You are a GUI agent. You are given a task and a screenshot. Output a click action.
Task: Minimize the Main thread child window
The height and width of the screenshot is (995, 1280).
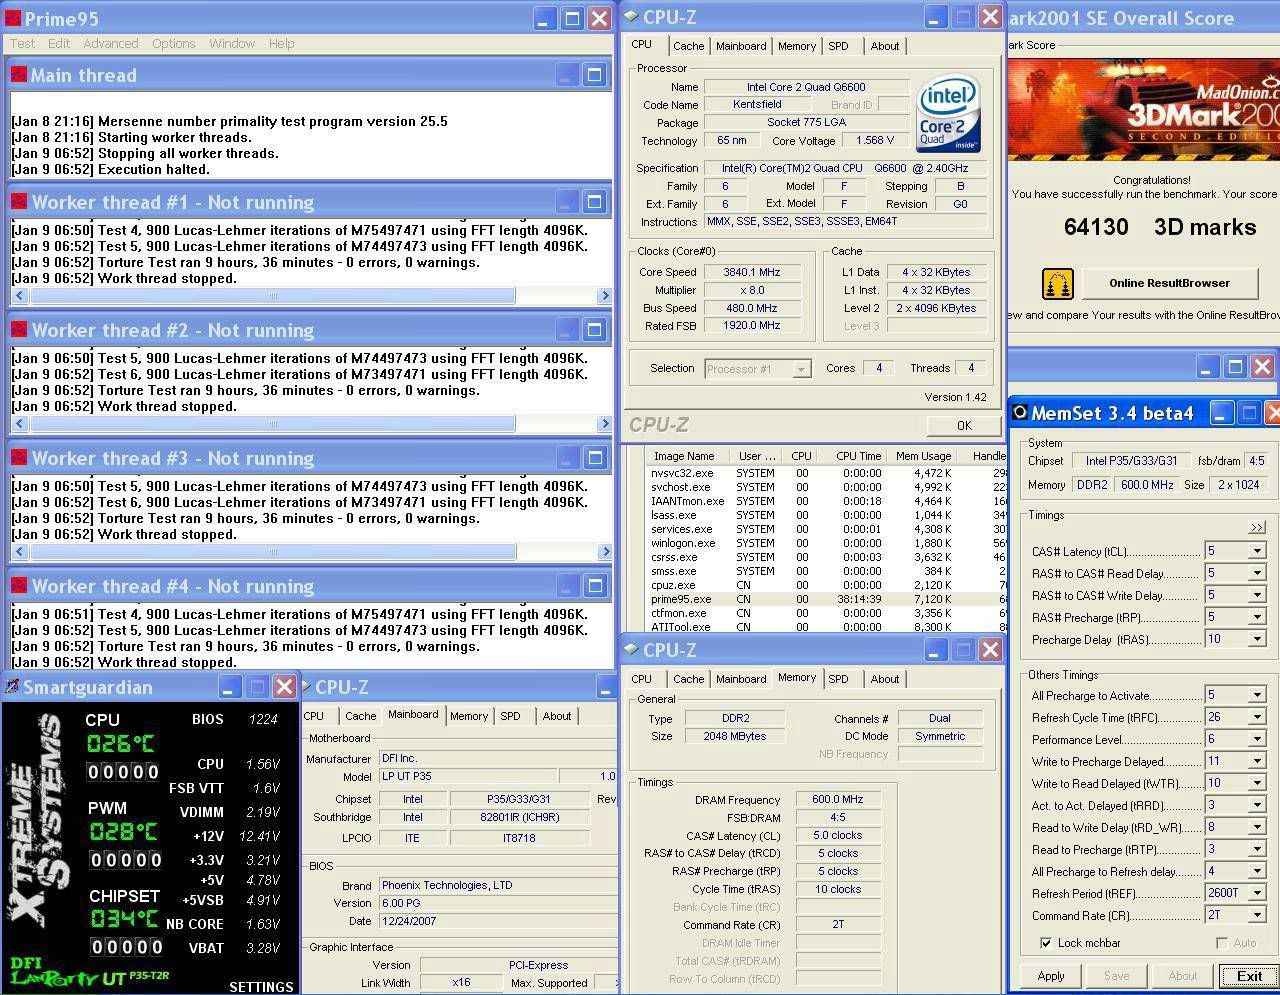[x=567, y=74]
